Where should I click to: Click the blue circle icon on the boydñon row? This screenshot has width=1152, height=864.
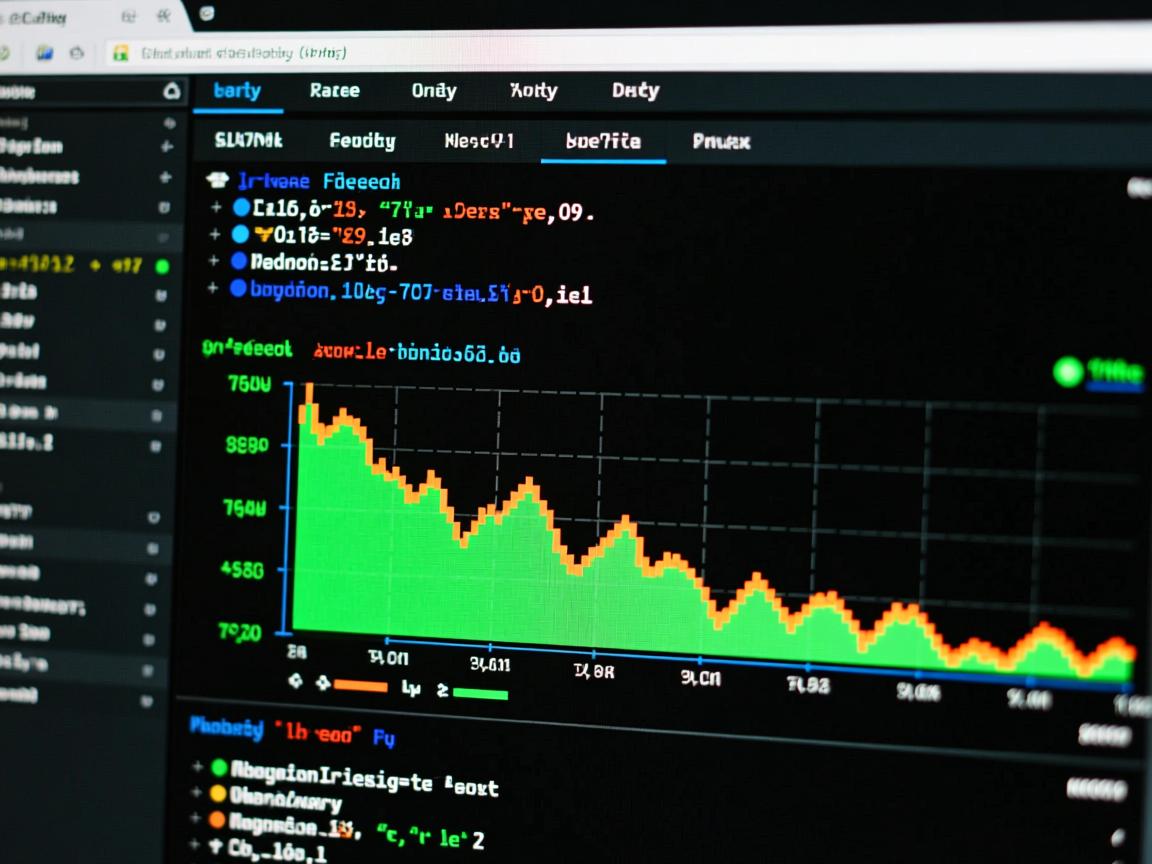coord(238,289)
